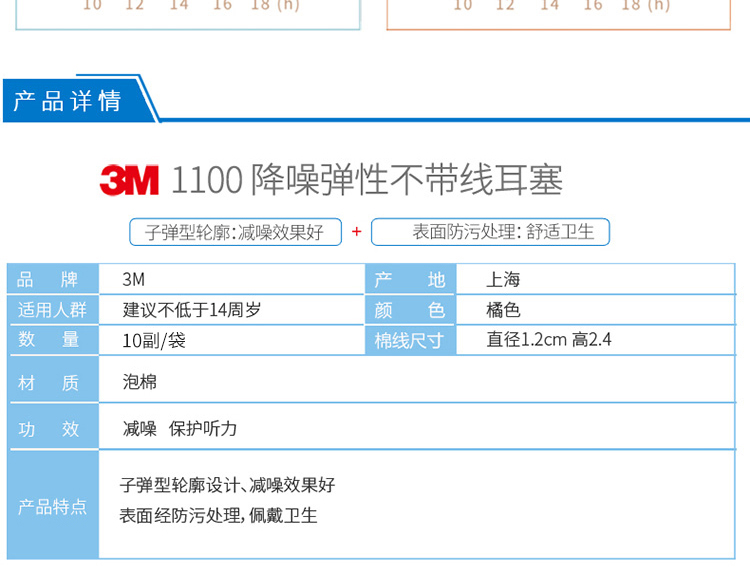Click the 3M brand value cell

[x=231, y=279]
